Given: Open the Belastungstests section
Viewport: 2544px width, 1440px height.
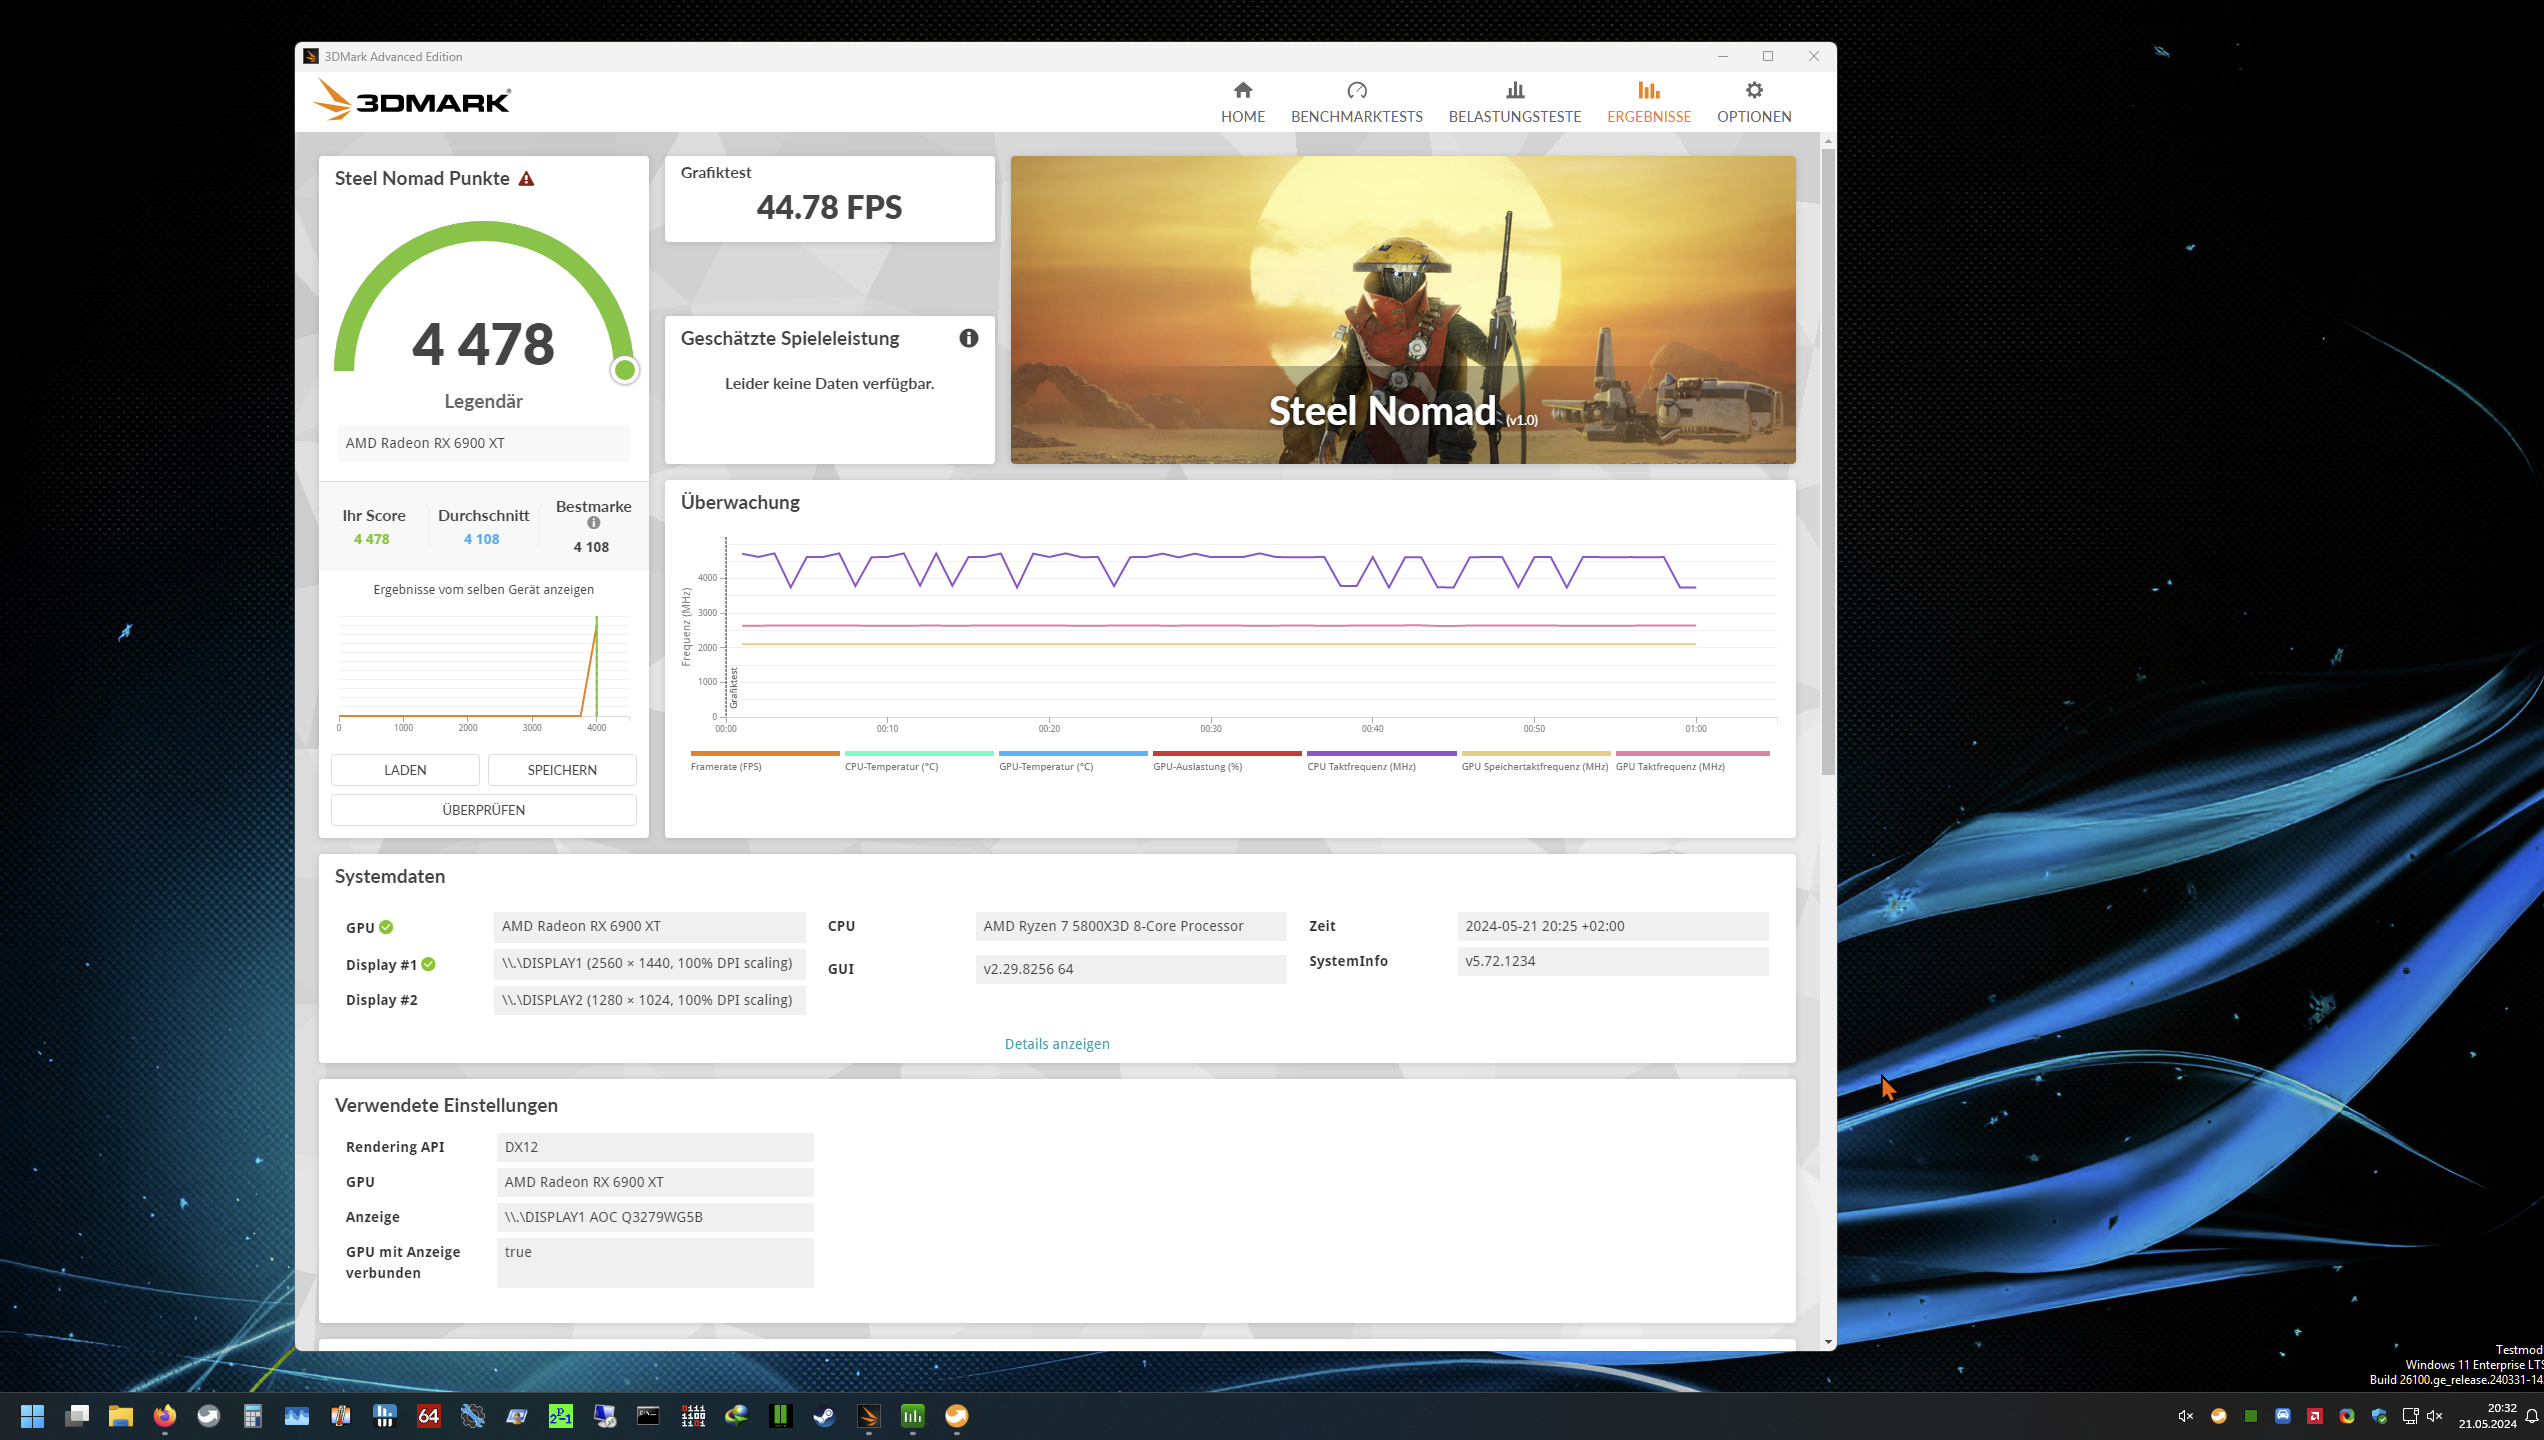Looking at the screenshot, I should (1514, 102).
